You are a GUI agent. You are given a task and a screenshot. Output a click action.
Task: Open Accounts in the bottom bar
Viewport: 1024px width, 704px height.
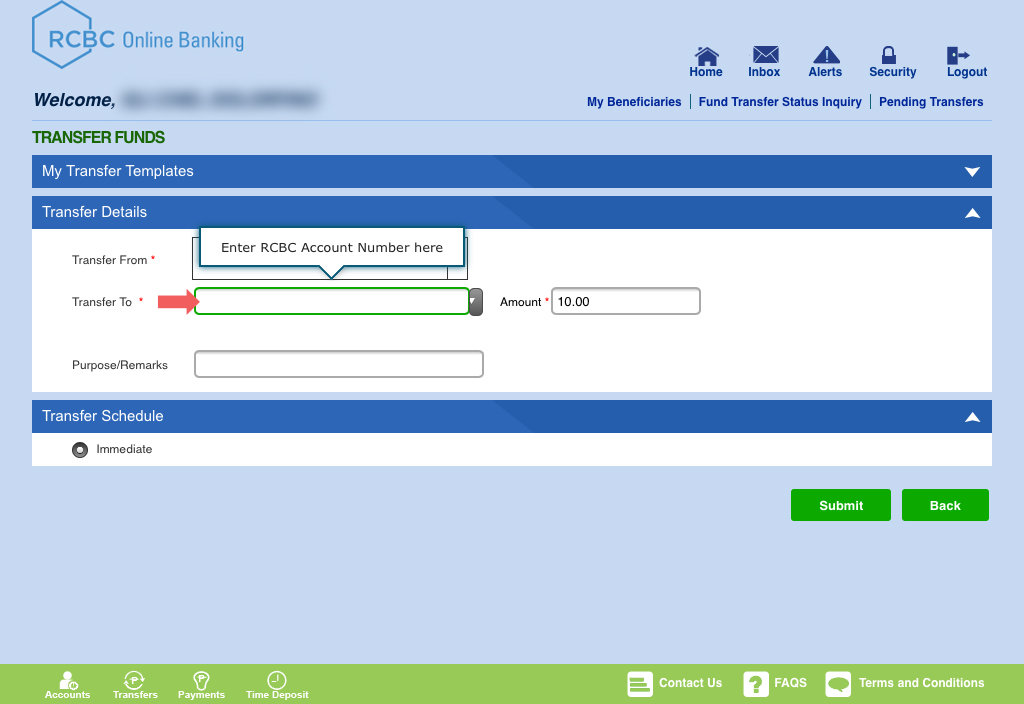(x=67, y=685)
